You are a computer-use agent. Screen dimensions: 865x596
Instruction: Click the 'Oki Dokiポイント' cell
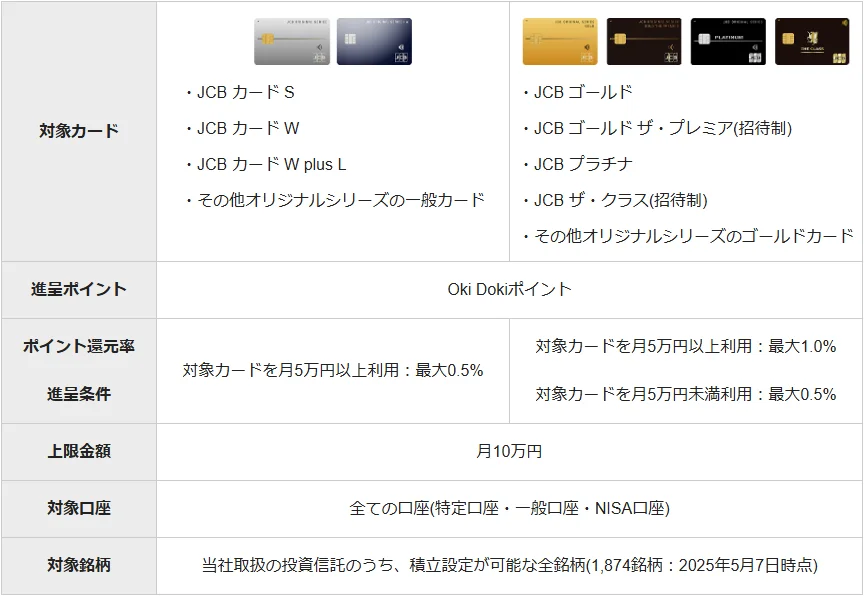pyautogui.click(x=509, y=290)
